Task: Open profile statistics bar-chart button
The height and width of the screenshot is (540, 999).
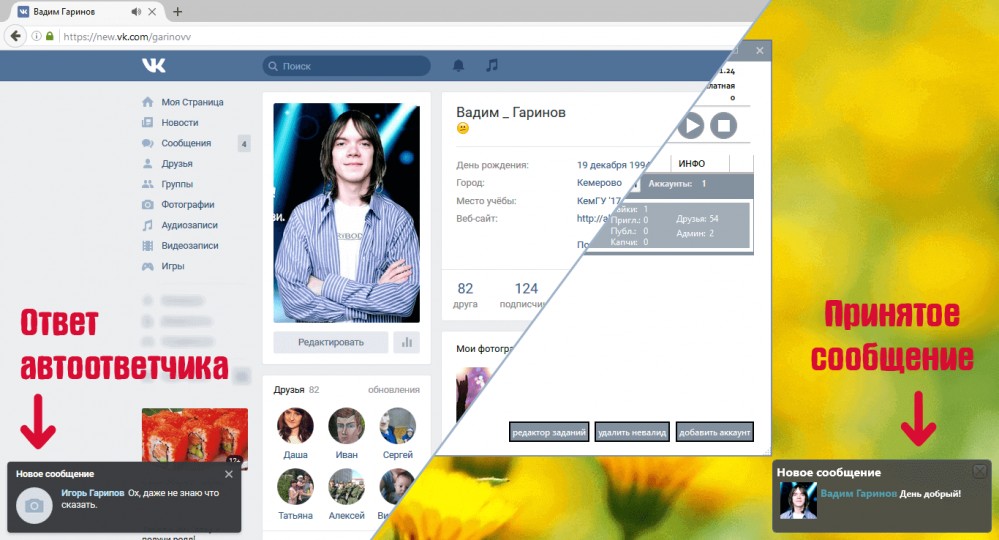Action: [x=406, y=343]
